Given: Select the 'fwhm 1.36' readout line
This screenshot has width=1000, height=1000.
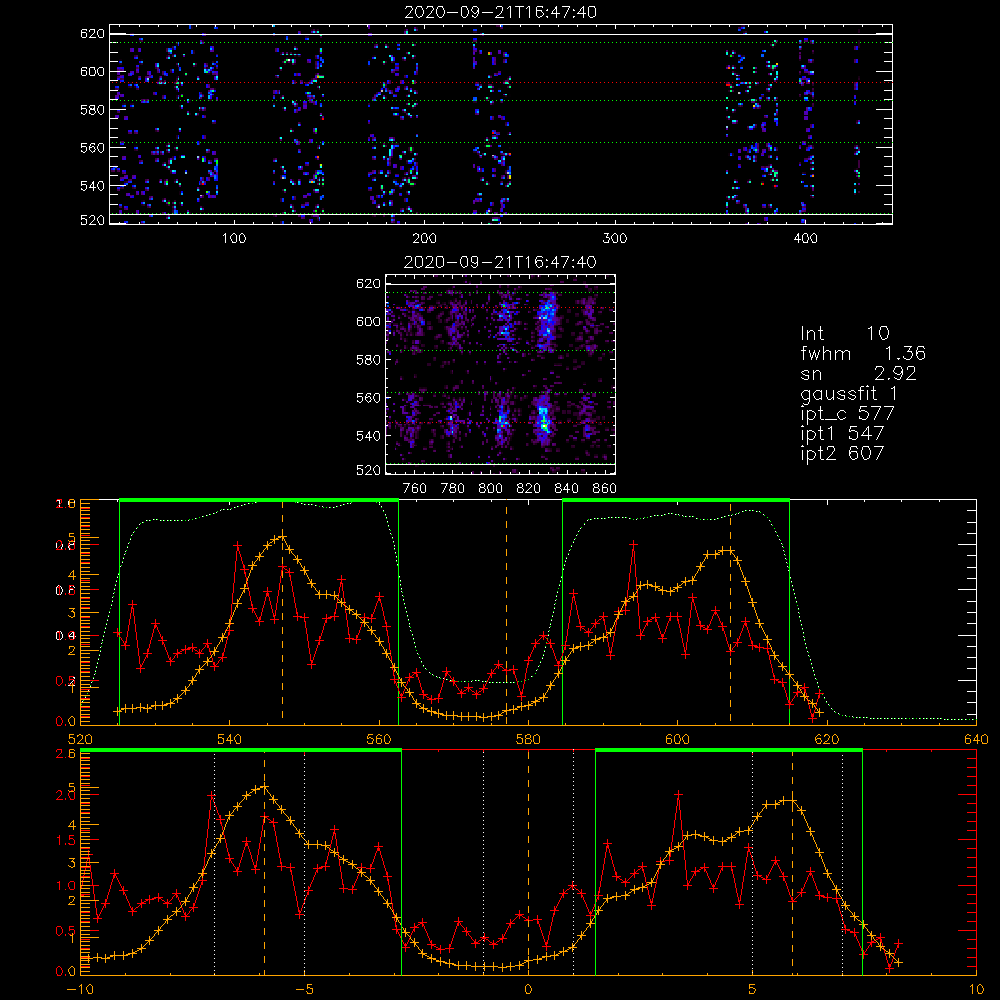Looking at the screenshot, I should [x=863, y=353].
